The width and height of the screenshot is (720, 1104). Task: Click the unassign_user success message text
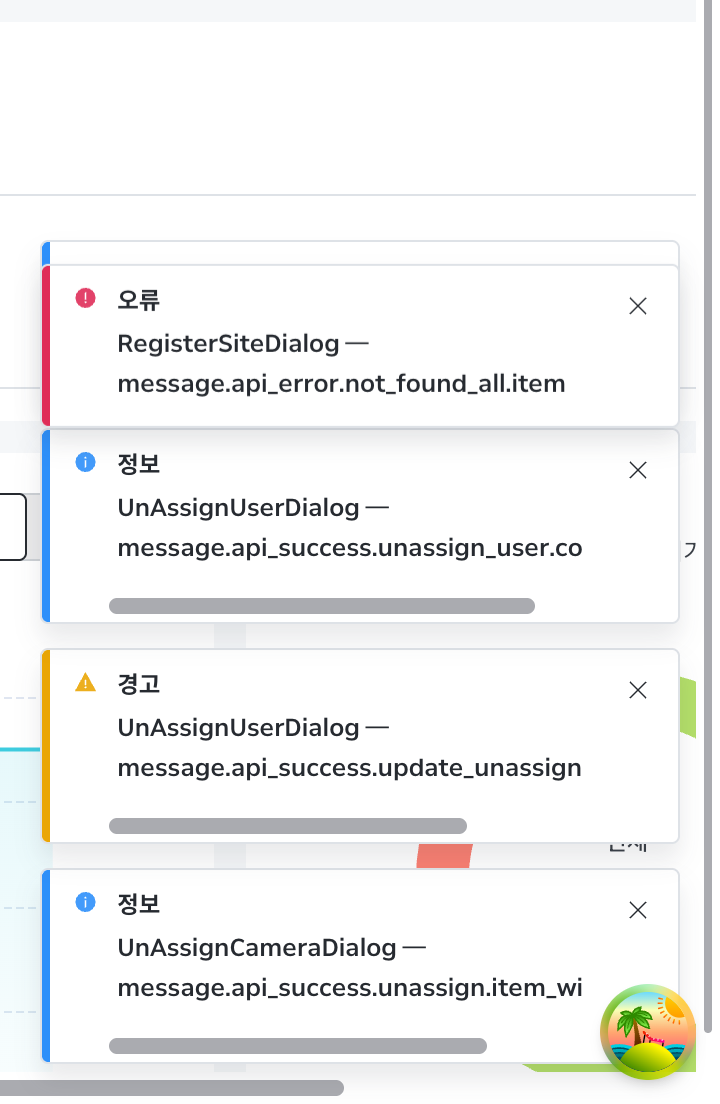pos(349,548)
